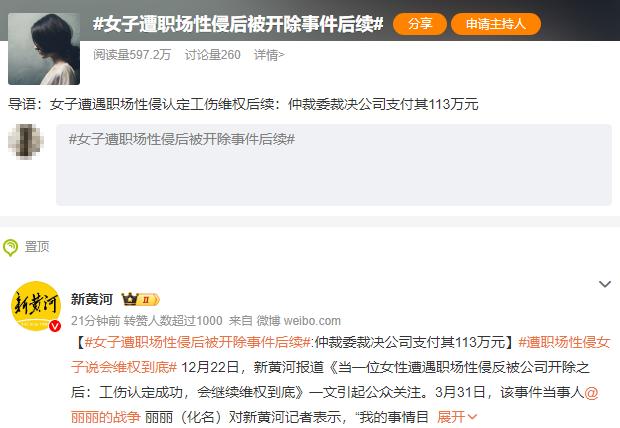This screenshot has width=620, height=428.
Task: Open the topic cover image of woman
Action: [44, 49]
